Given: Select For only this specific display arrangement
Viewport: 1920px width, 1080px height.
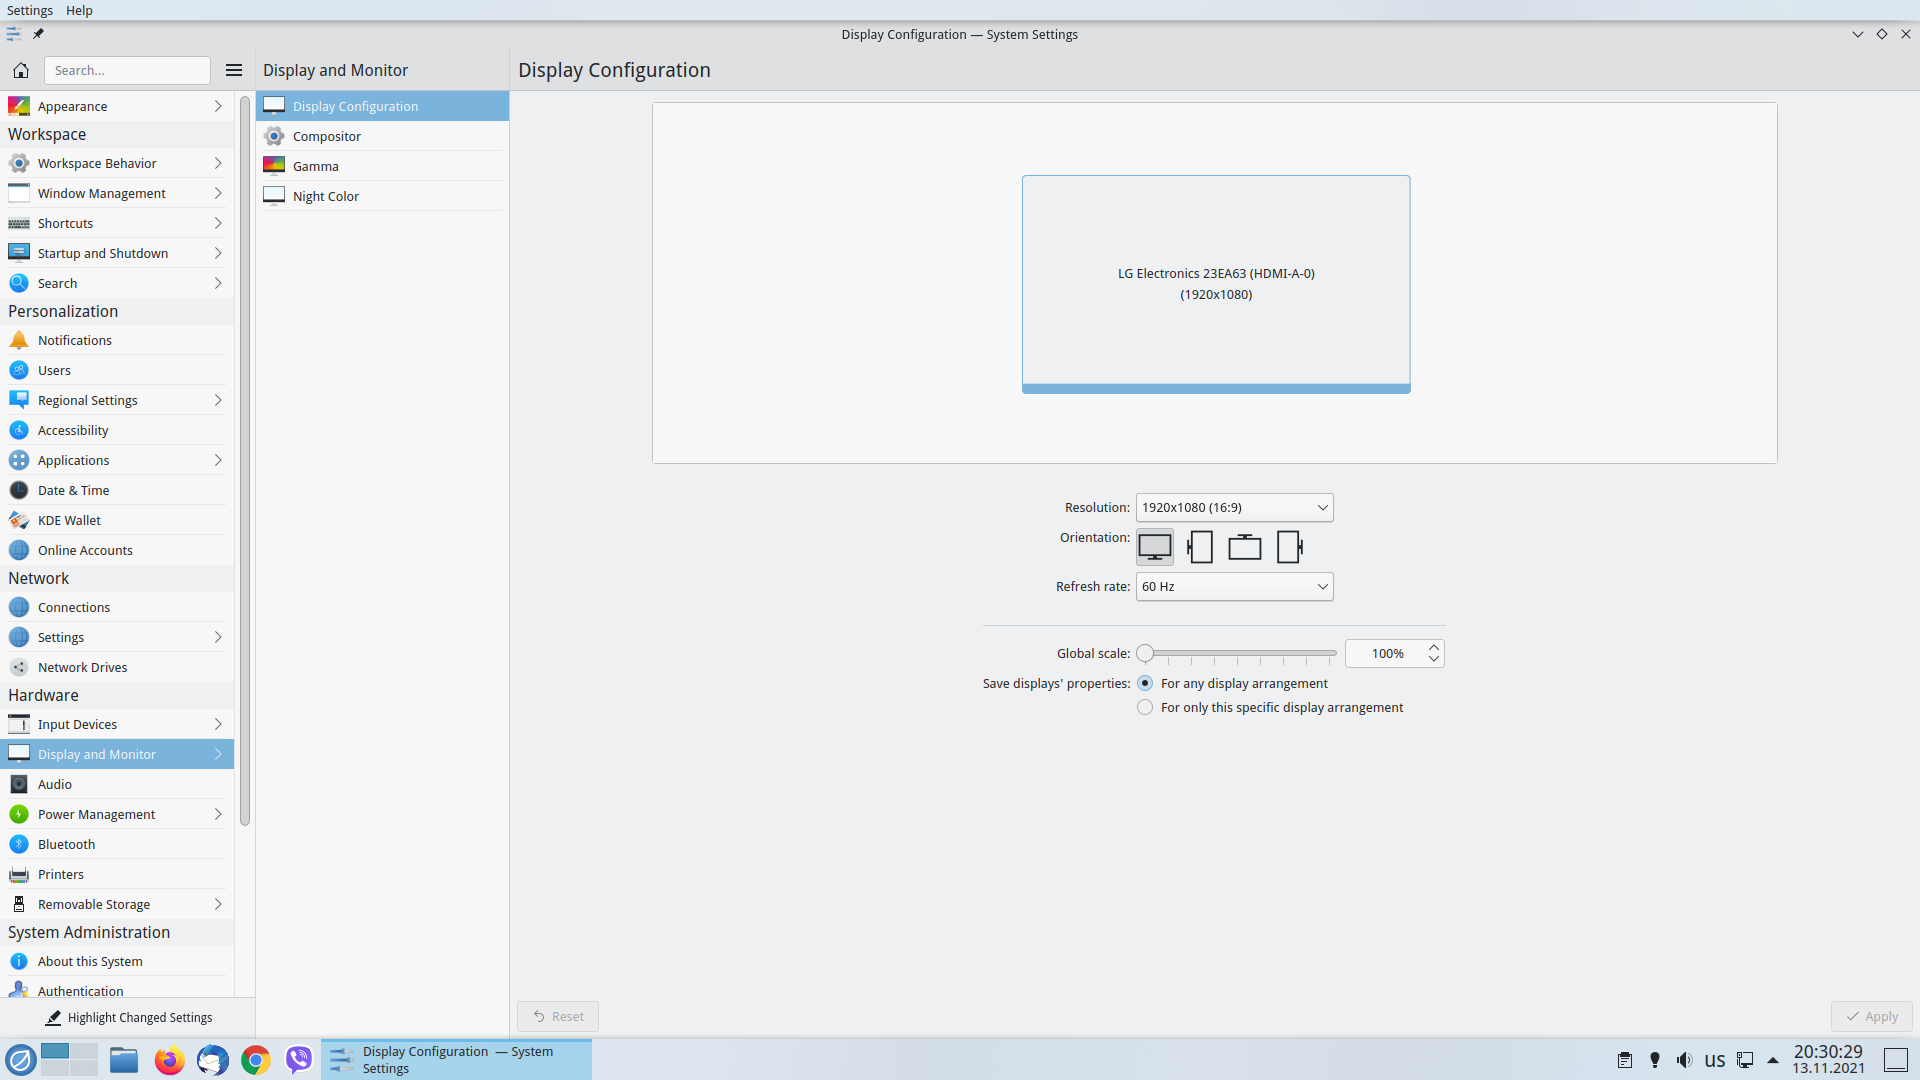Looking at the screenshot, I should [x=1145, y=707].
